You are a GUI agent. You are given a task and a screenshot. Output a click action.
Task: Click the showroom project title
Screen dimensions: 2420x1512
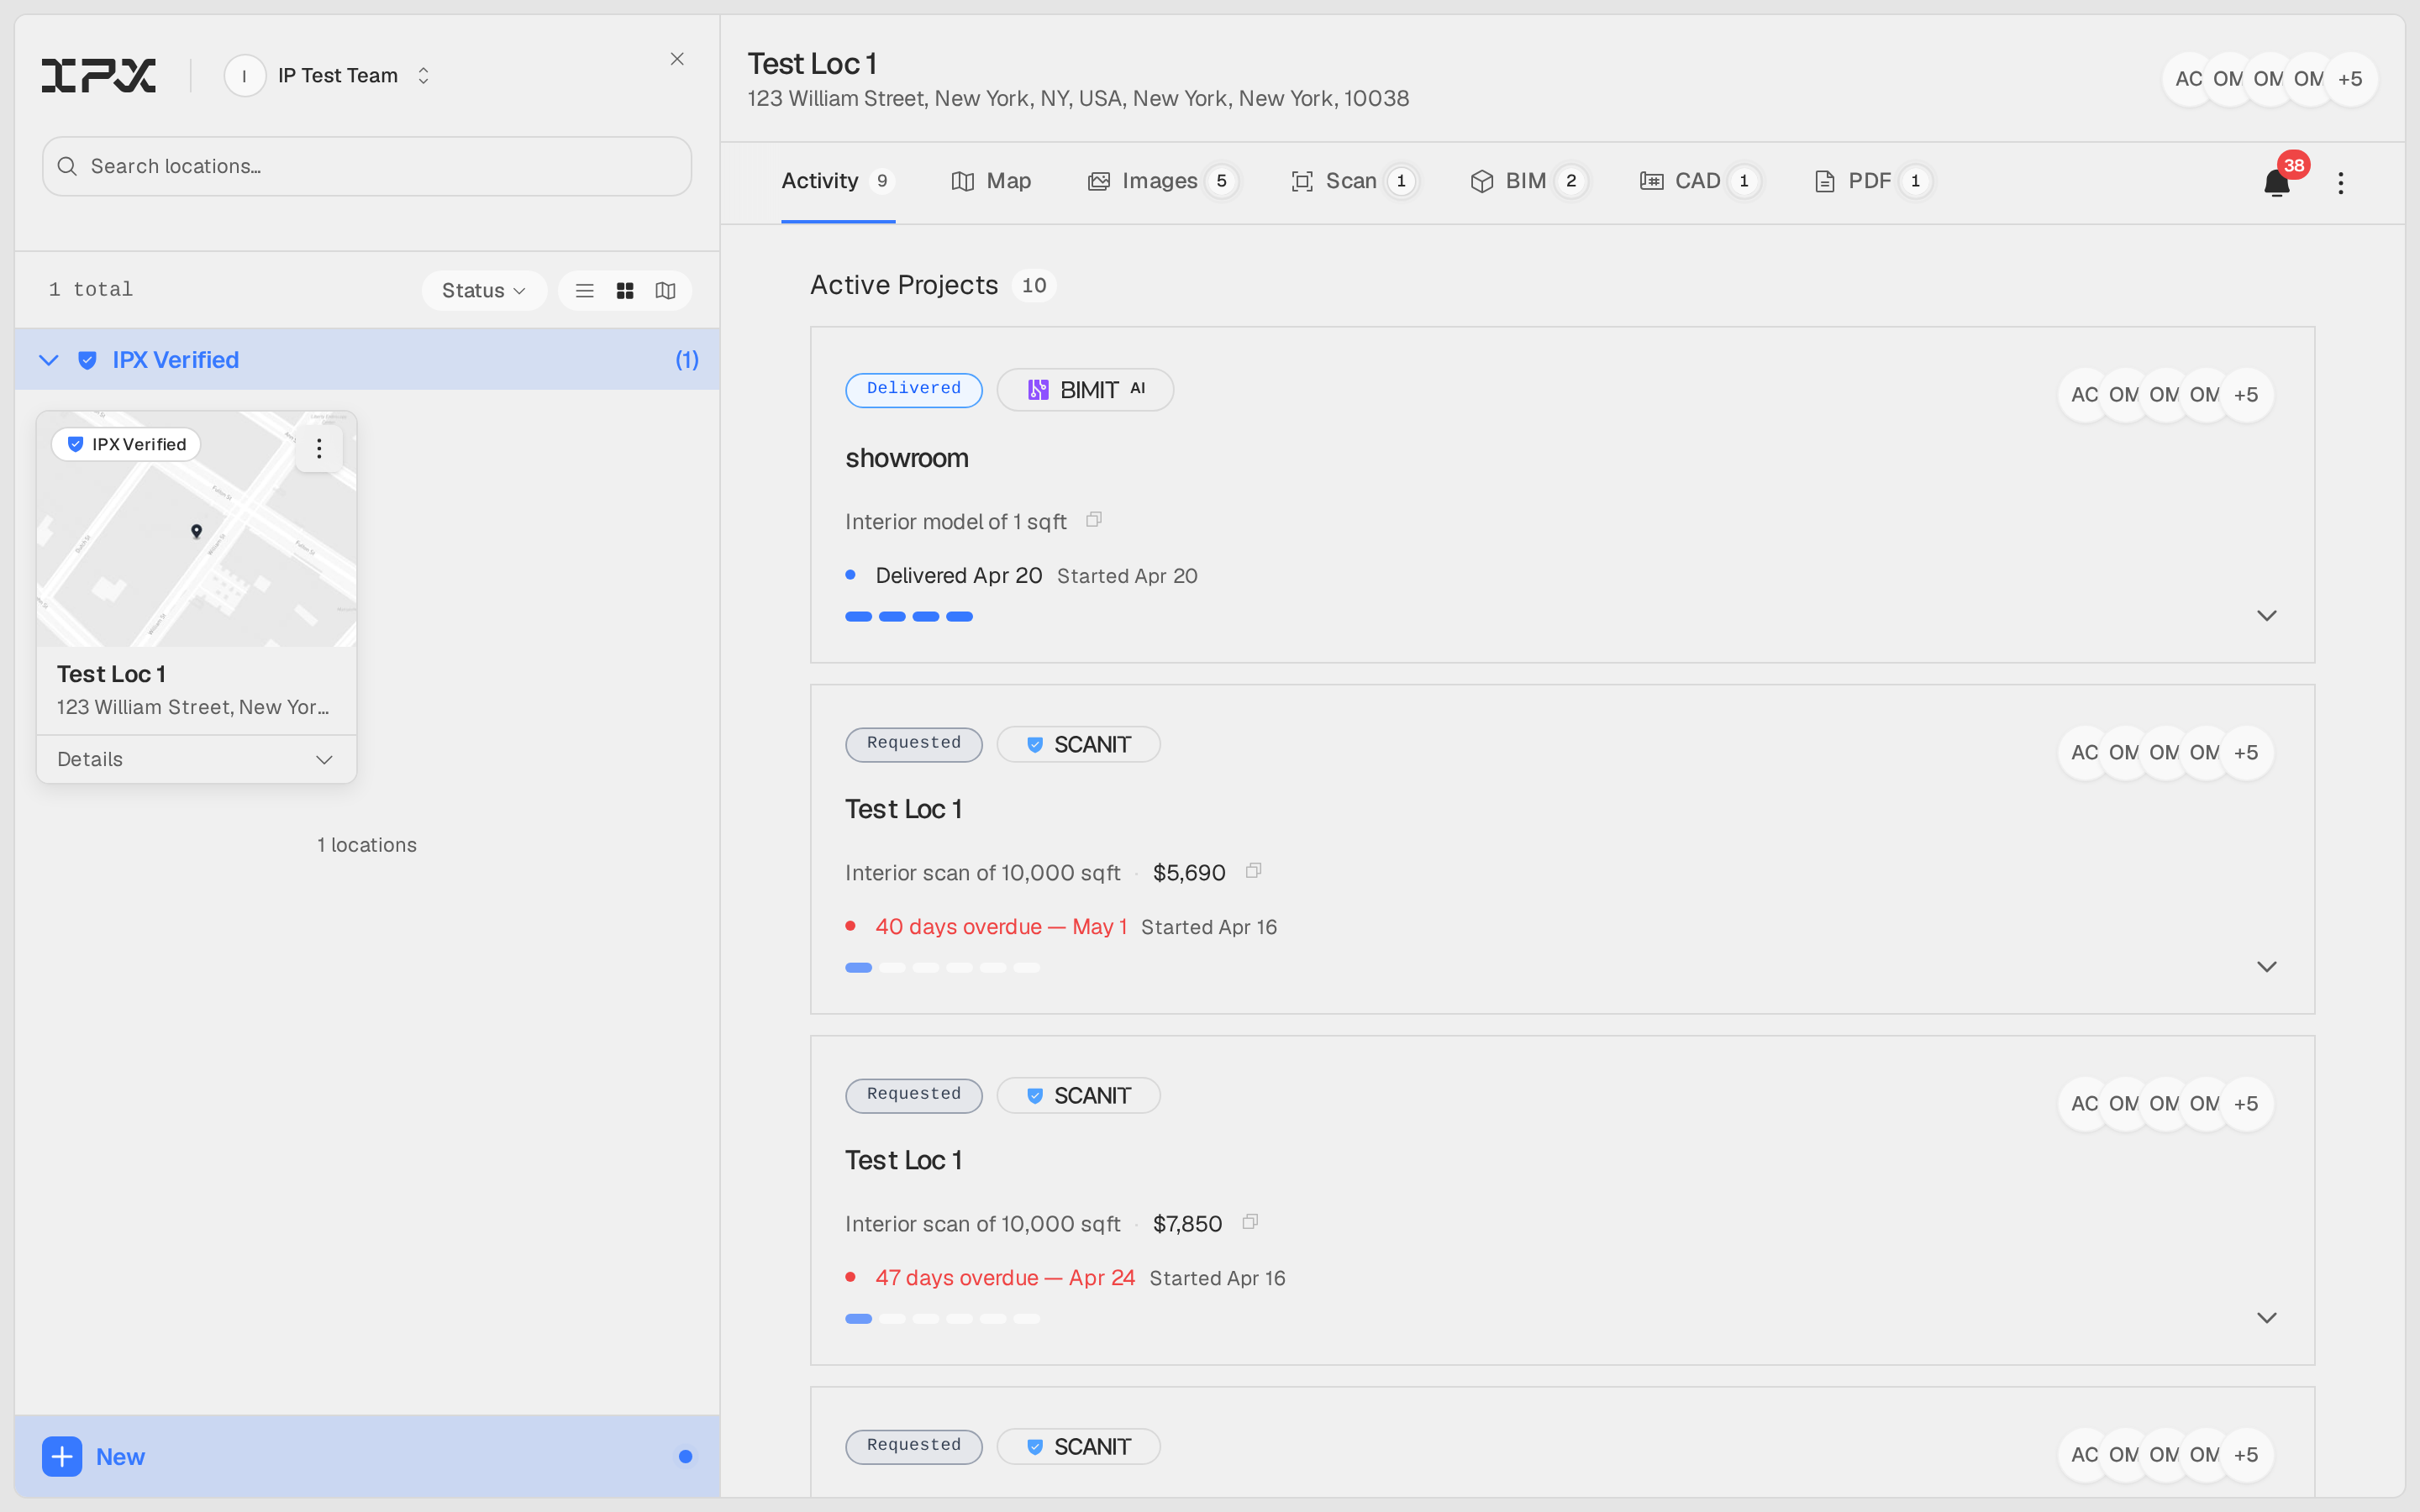pyautogui.click(x=907, y=458)
